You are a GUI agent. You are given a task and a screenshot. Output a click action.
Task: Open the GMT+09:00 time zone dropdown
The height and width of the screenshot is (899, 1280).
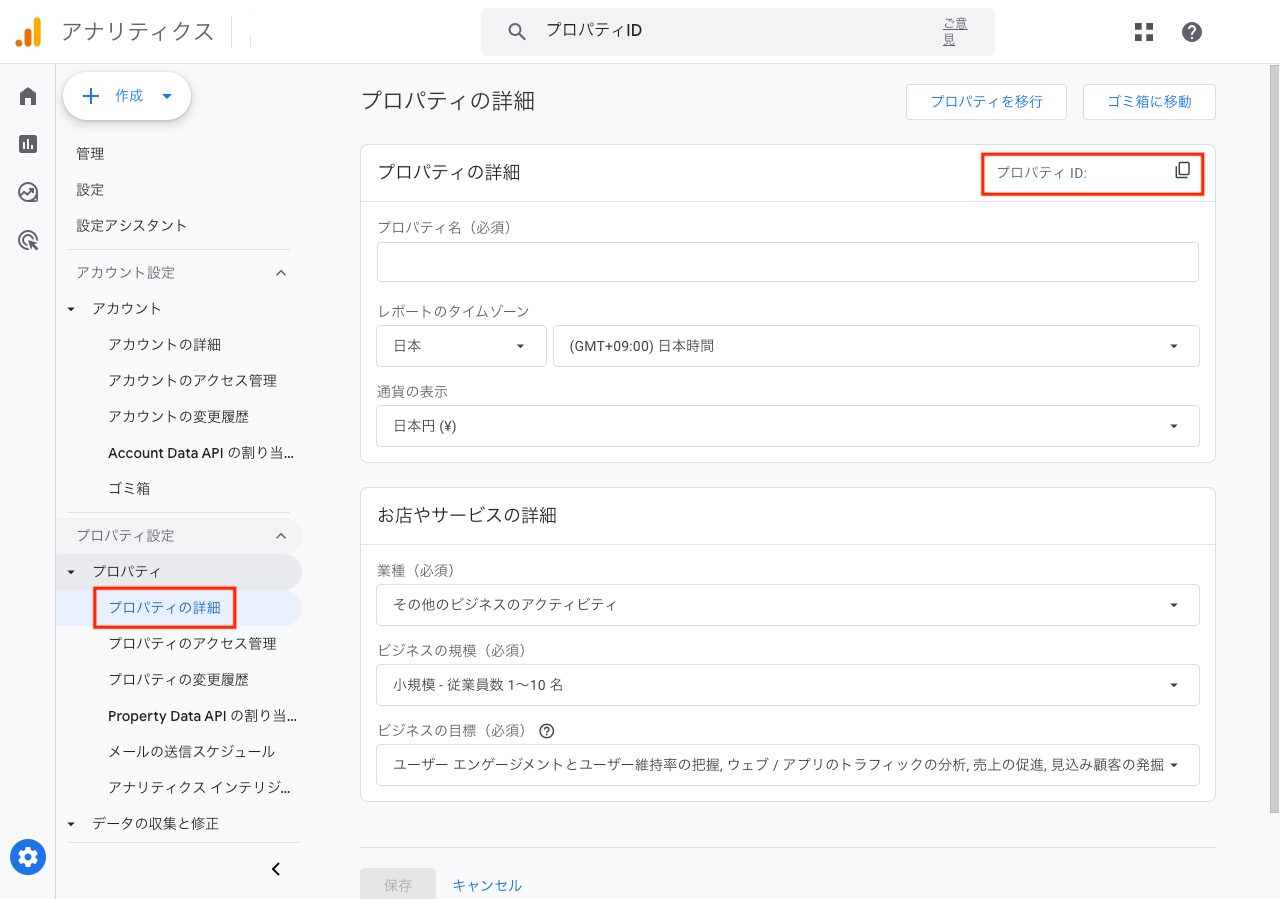[1173, 346]
